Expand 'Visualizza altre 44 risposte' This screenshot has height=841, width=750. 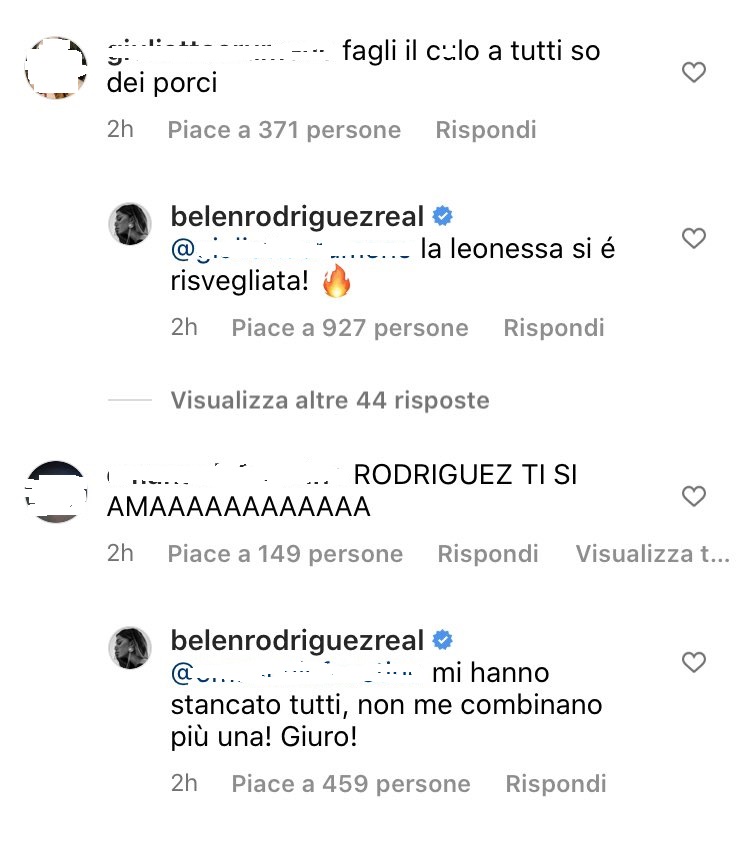click(x=330, y=400)
